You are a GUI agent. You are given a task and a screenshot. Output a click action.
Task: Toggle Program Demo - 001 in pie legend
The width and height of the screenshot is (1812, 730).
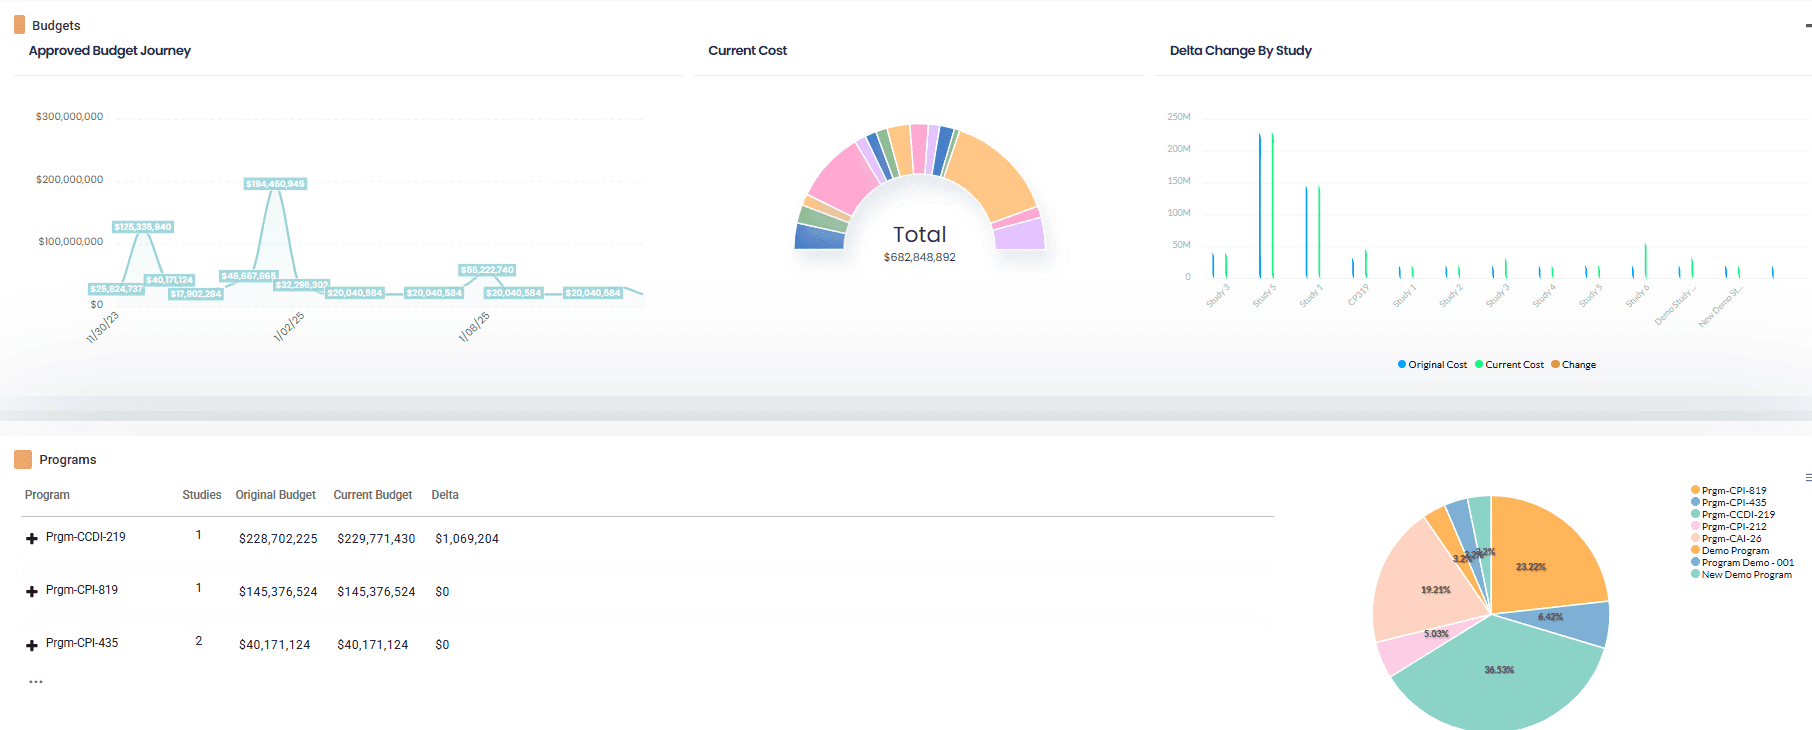(x=1742, y=563)
